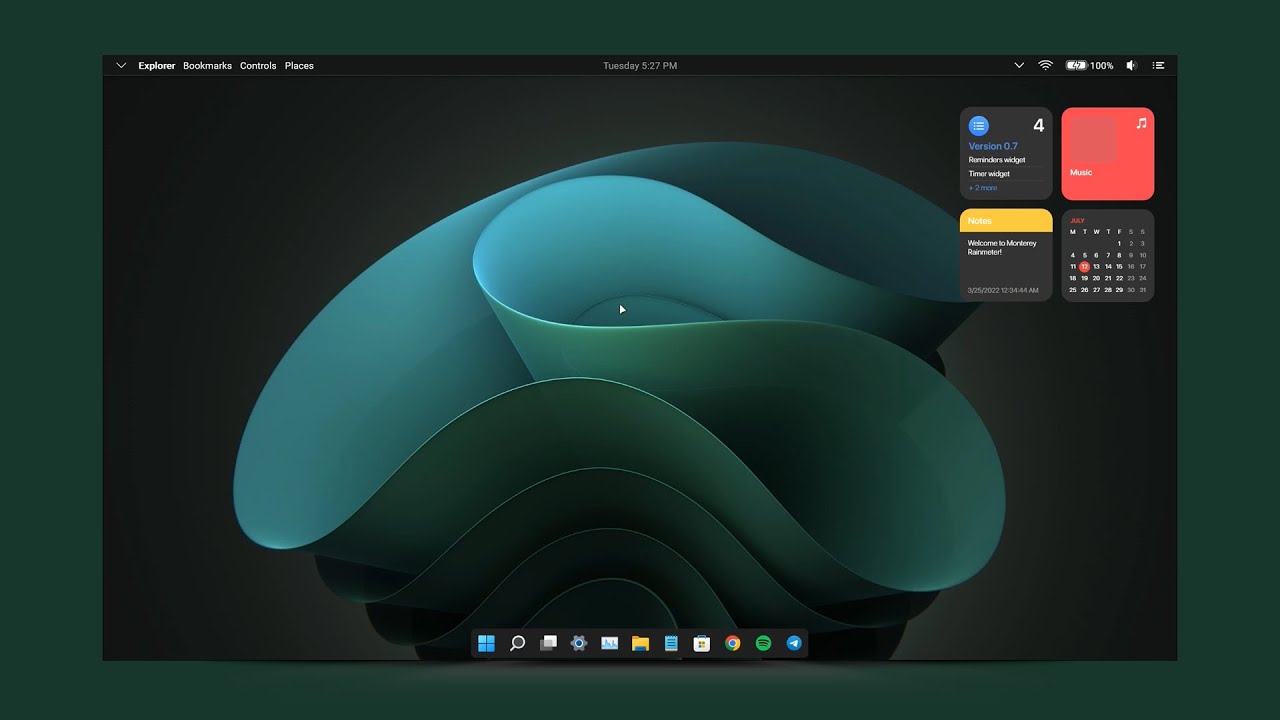This screenshot has height=720, width=1280.
Task: Click the blue Reminders list icon
Action: [x=979, y=126]
